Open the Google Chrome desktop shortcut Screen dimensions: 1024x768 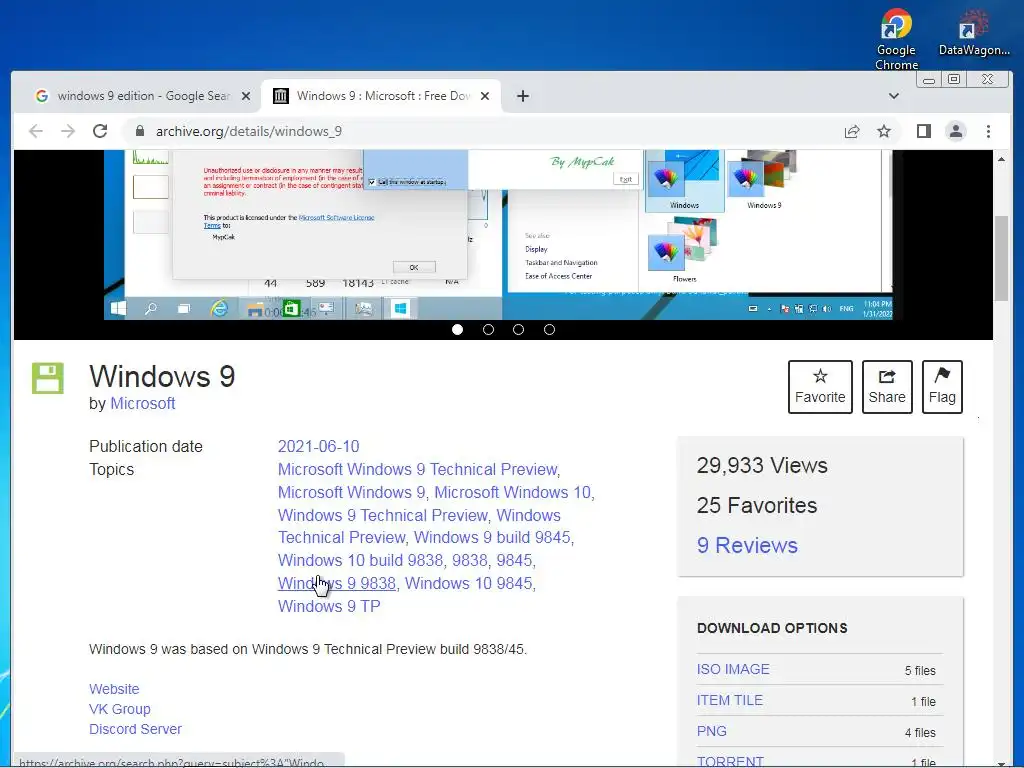(x=896, y=38)
